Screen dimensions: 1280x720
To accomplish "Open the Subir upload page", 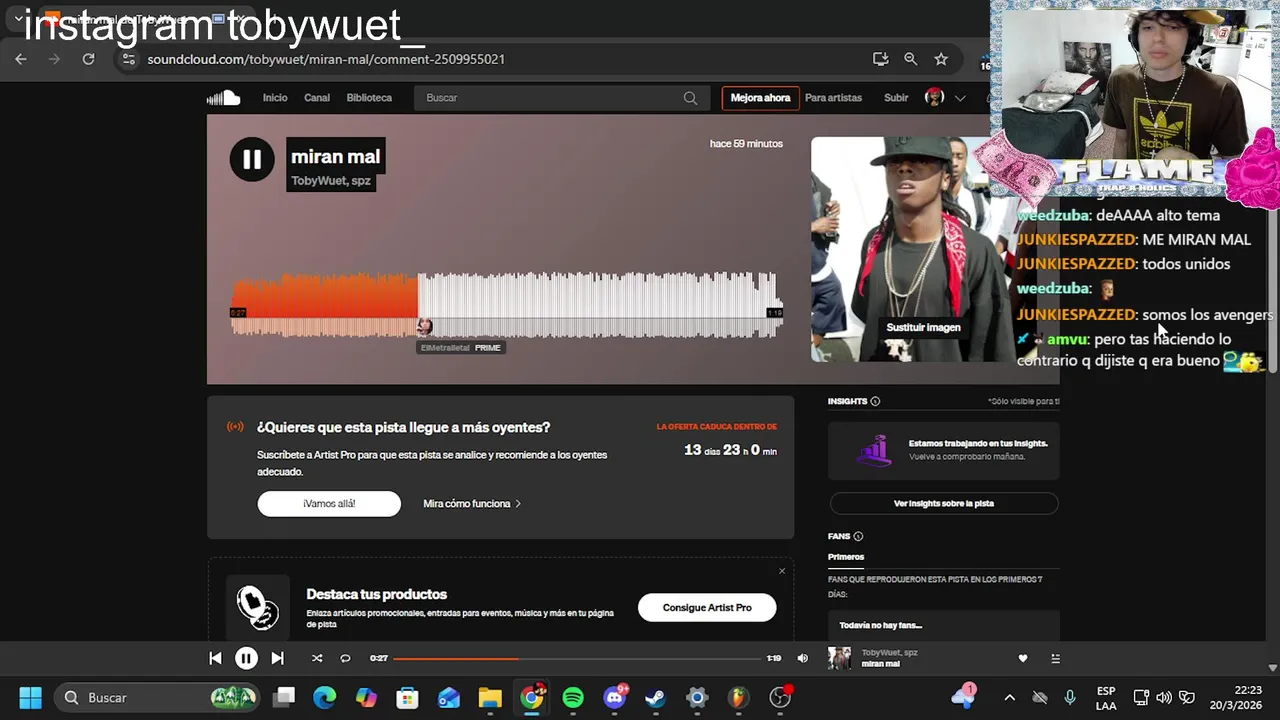I will (x=896, y=98).
